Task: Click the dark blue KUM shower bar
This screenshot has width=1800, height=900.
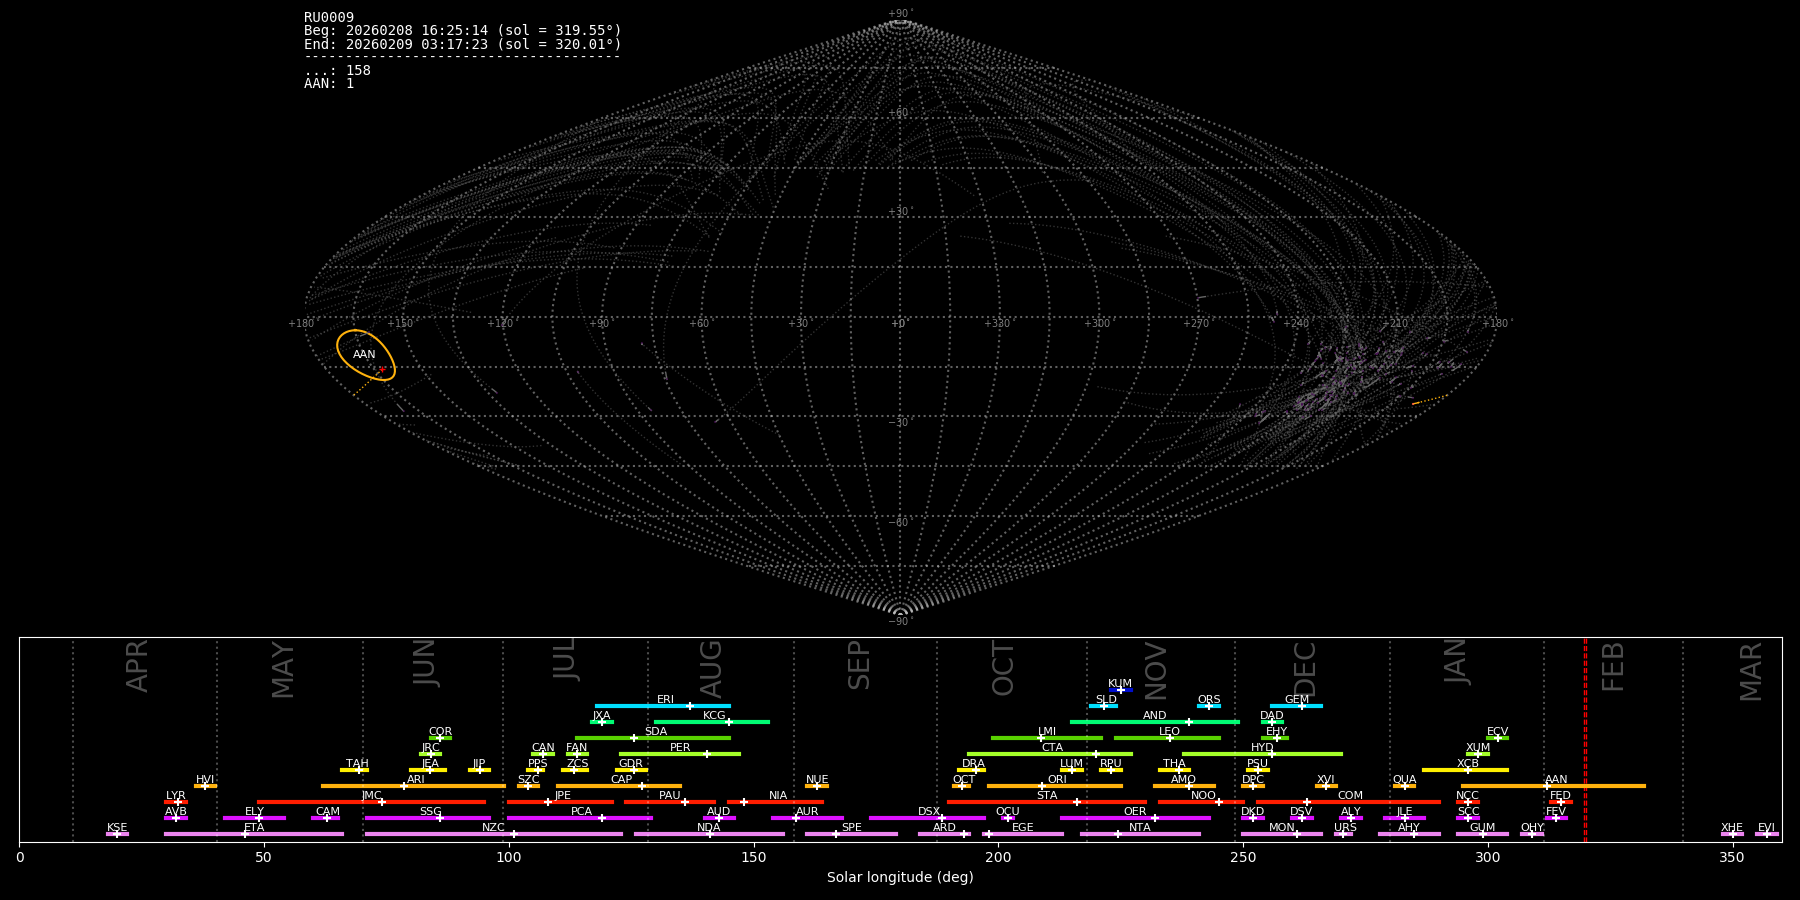Action: tap(1121, 690)
